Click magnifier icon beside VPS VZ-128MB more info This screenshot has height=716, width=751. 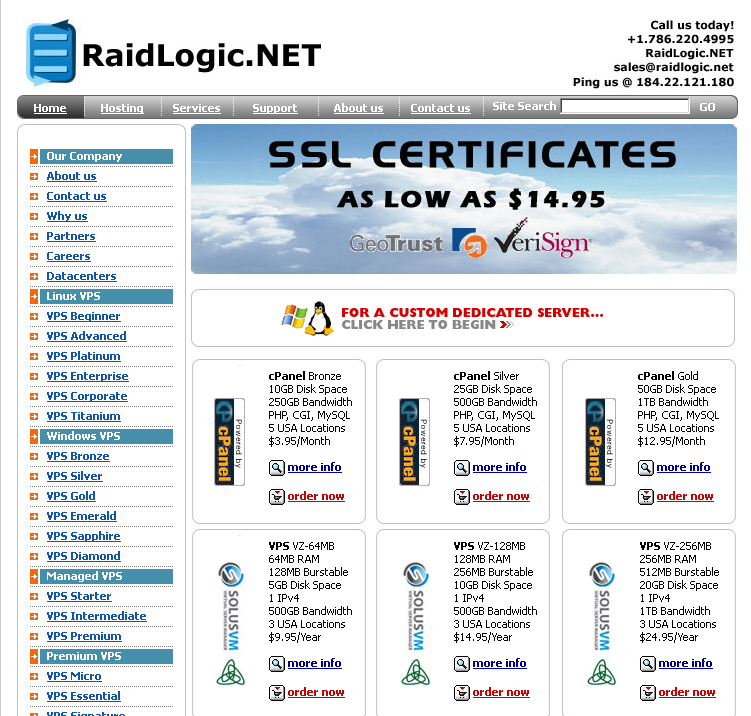461,663
